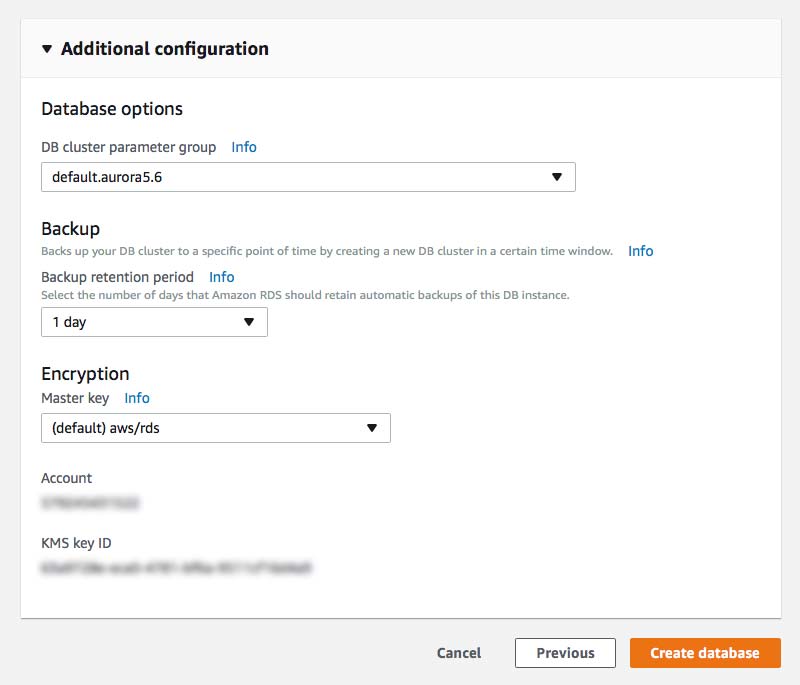Open the Master key dropdown
The image size is (800, 685).
coord(216,428)
